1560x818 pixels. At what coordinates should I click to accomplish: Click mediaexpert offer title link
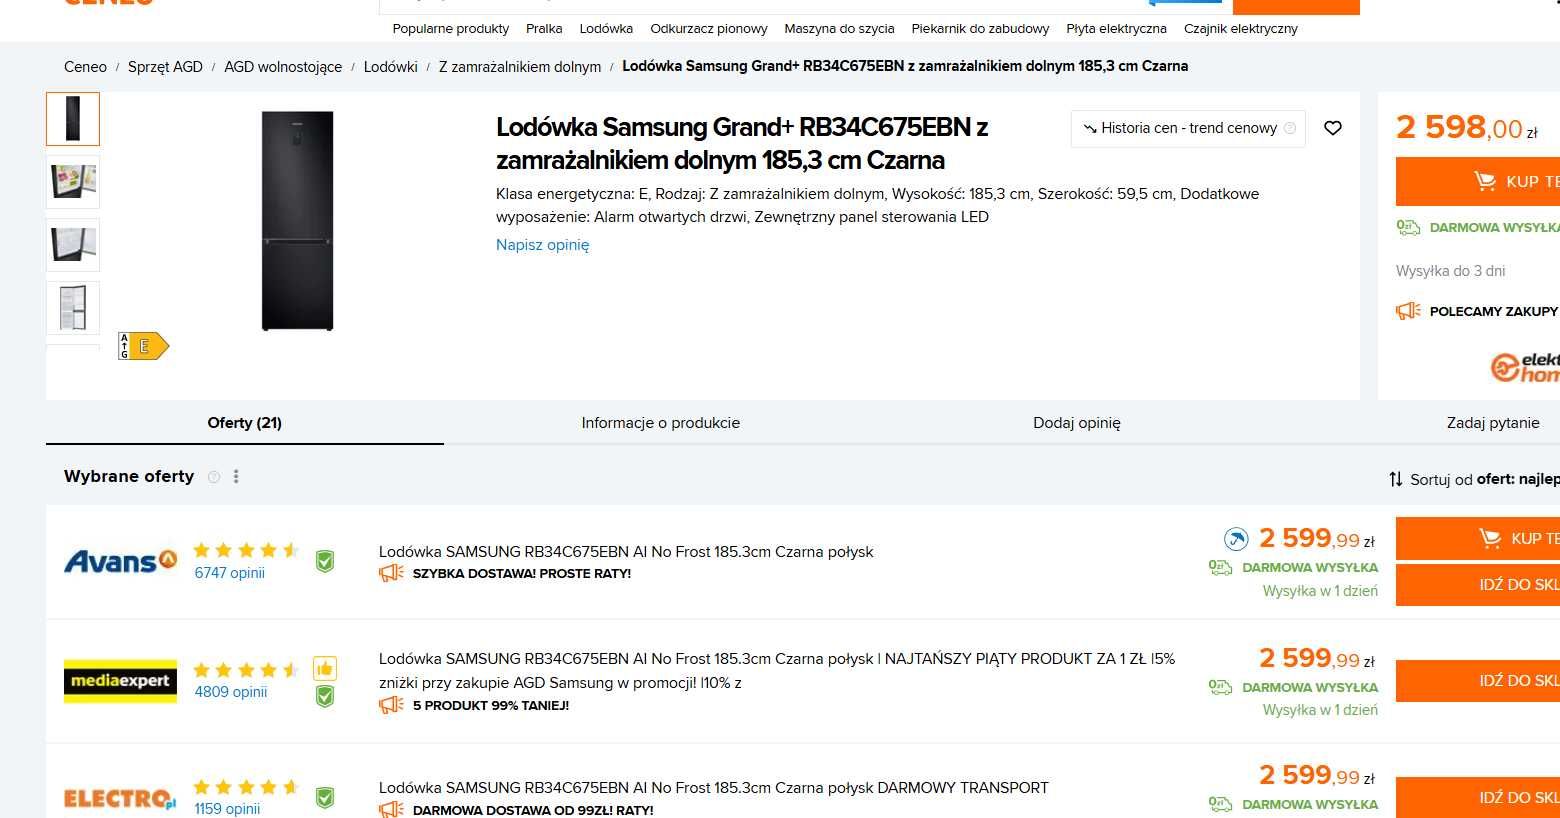tap(777, 671)
